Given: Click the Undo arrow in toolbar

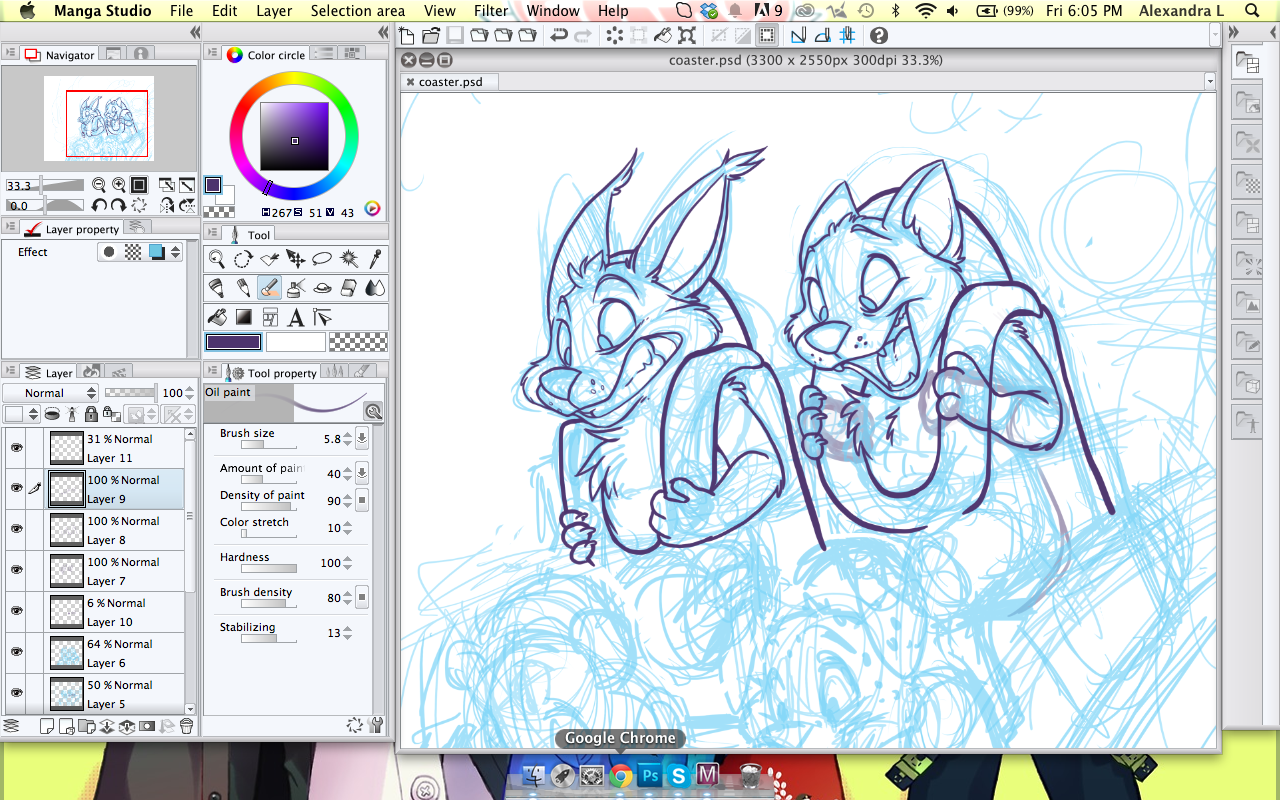Looking at the screenshot, I should click(559, 36).
